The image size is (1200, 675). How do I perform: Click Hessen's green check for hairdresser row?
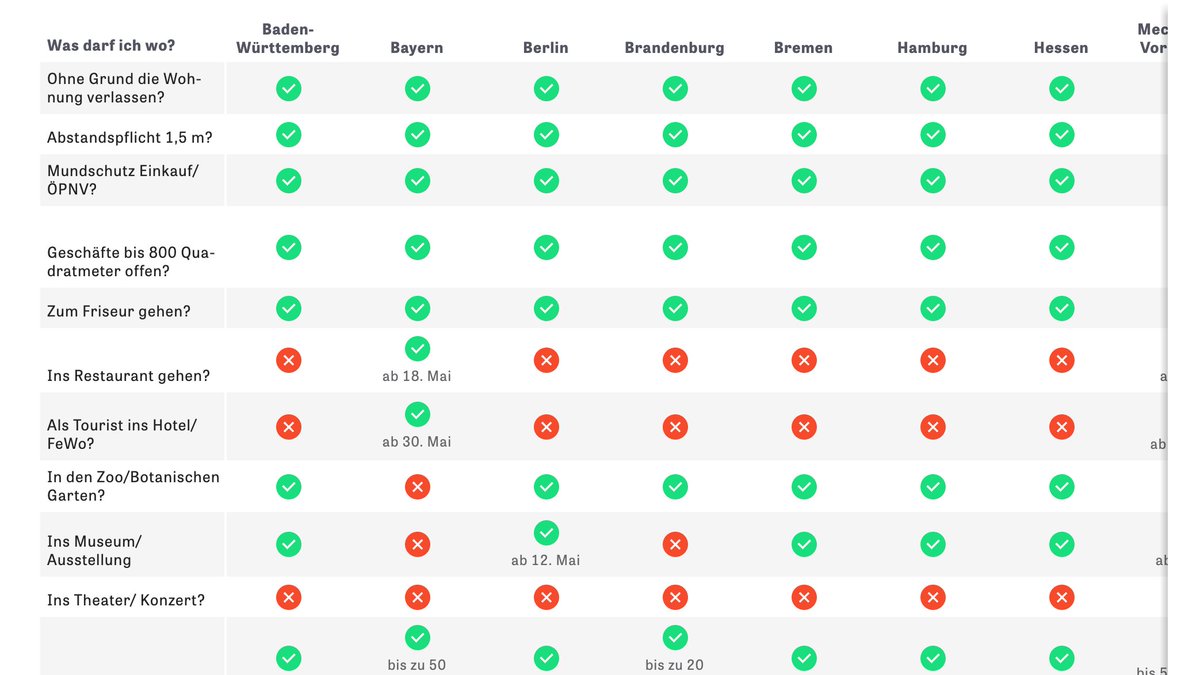[x=1061, y=308]
